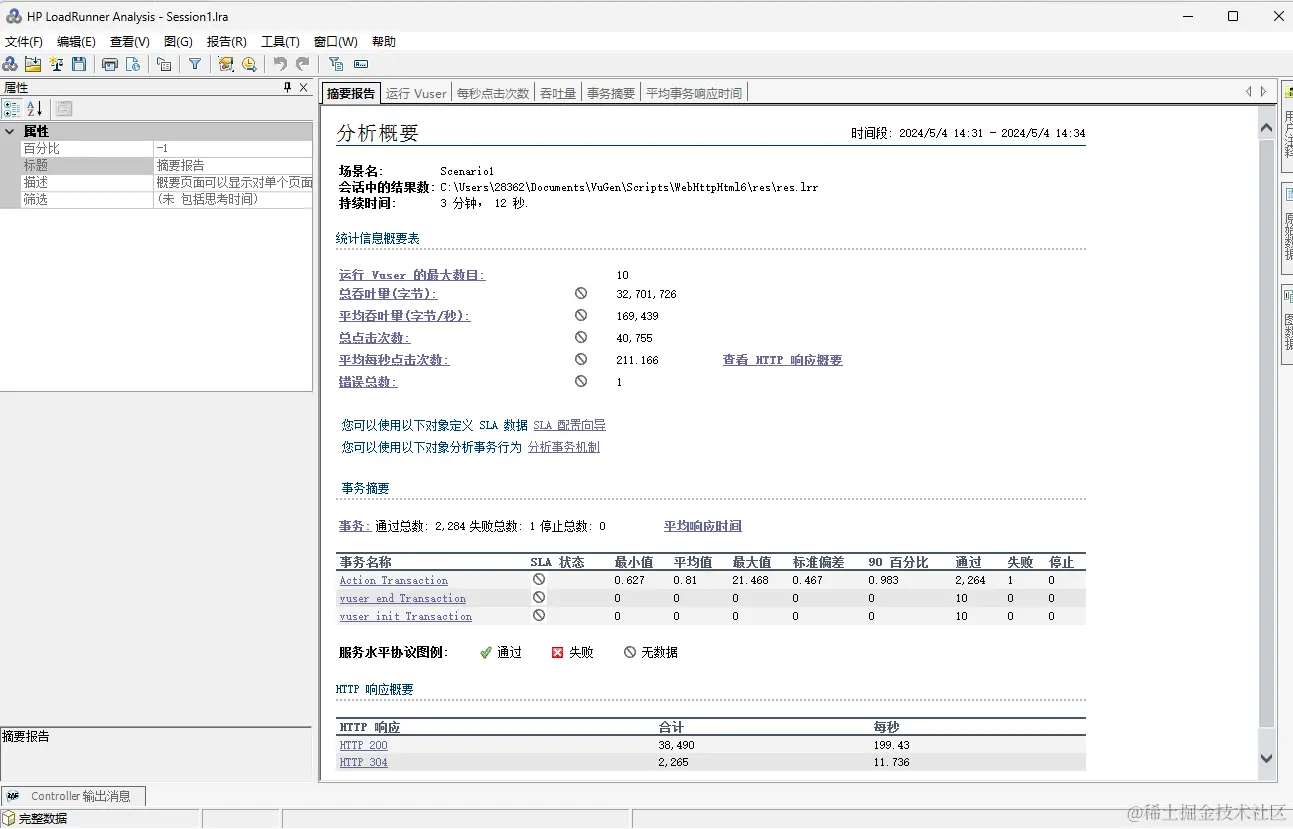The width and height of the screenshot is (1293, 829).
Task: Sort properties alphabetically with the A-Z button
Action: click(33, 108)
